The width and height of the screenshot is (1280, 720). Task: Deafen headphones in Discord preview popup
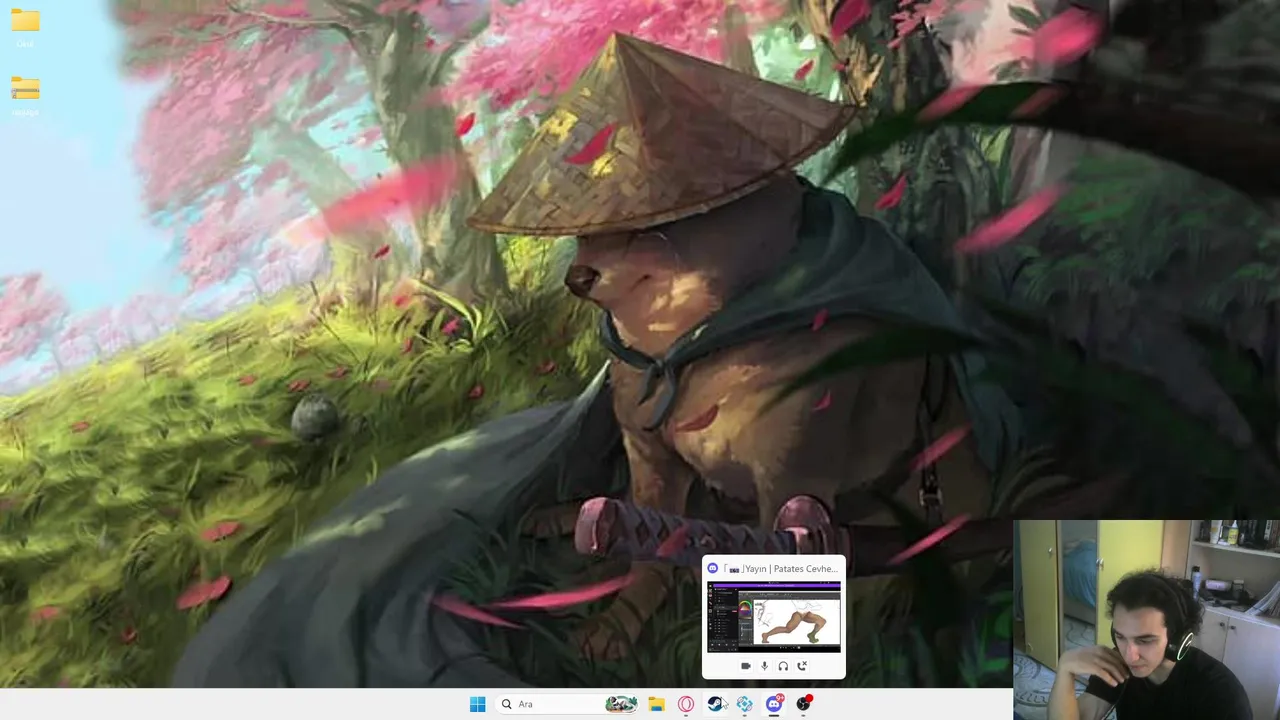pyautogui.click(x=783, y=666)
